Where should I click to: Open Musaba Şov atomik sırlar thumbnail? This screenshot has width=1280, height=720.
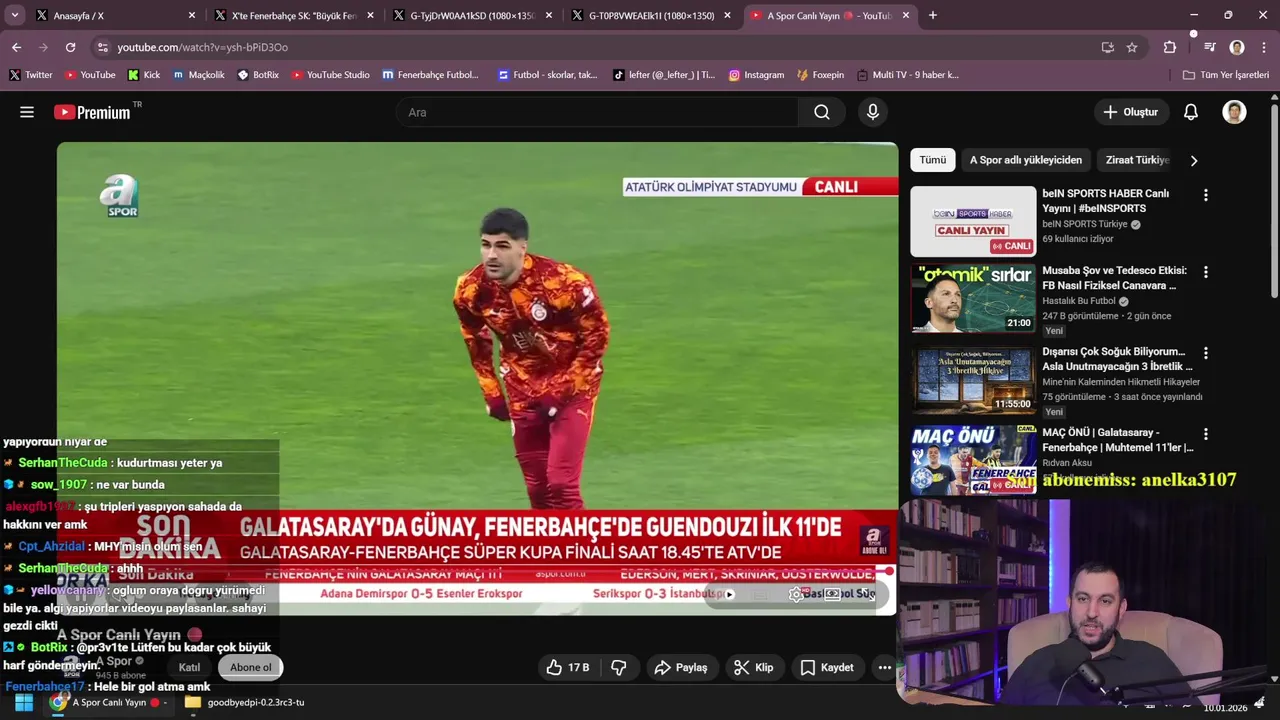pyautogui.click(x=973, y=298)
